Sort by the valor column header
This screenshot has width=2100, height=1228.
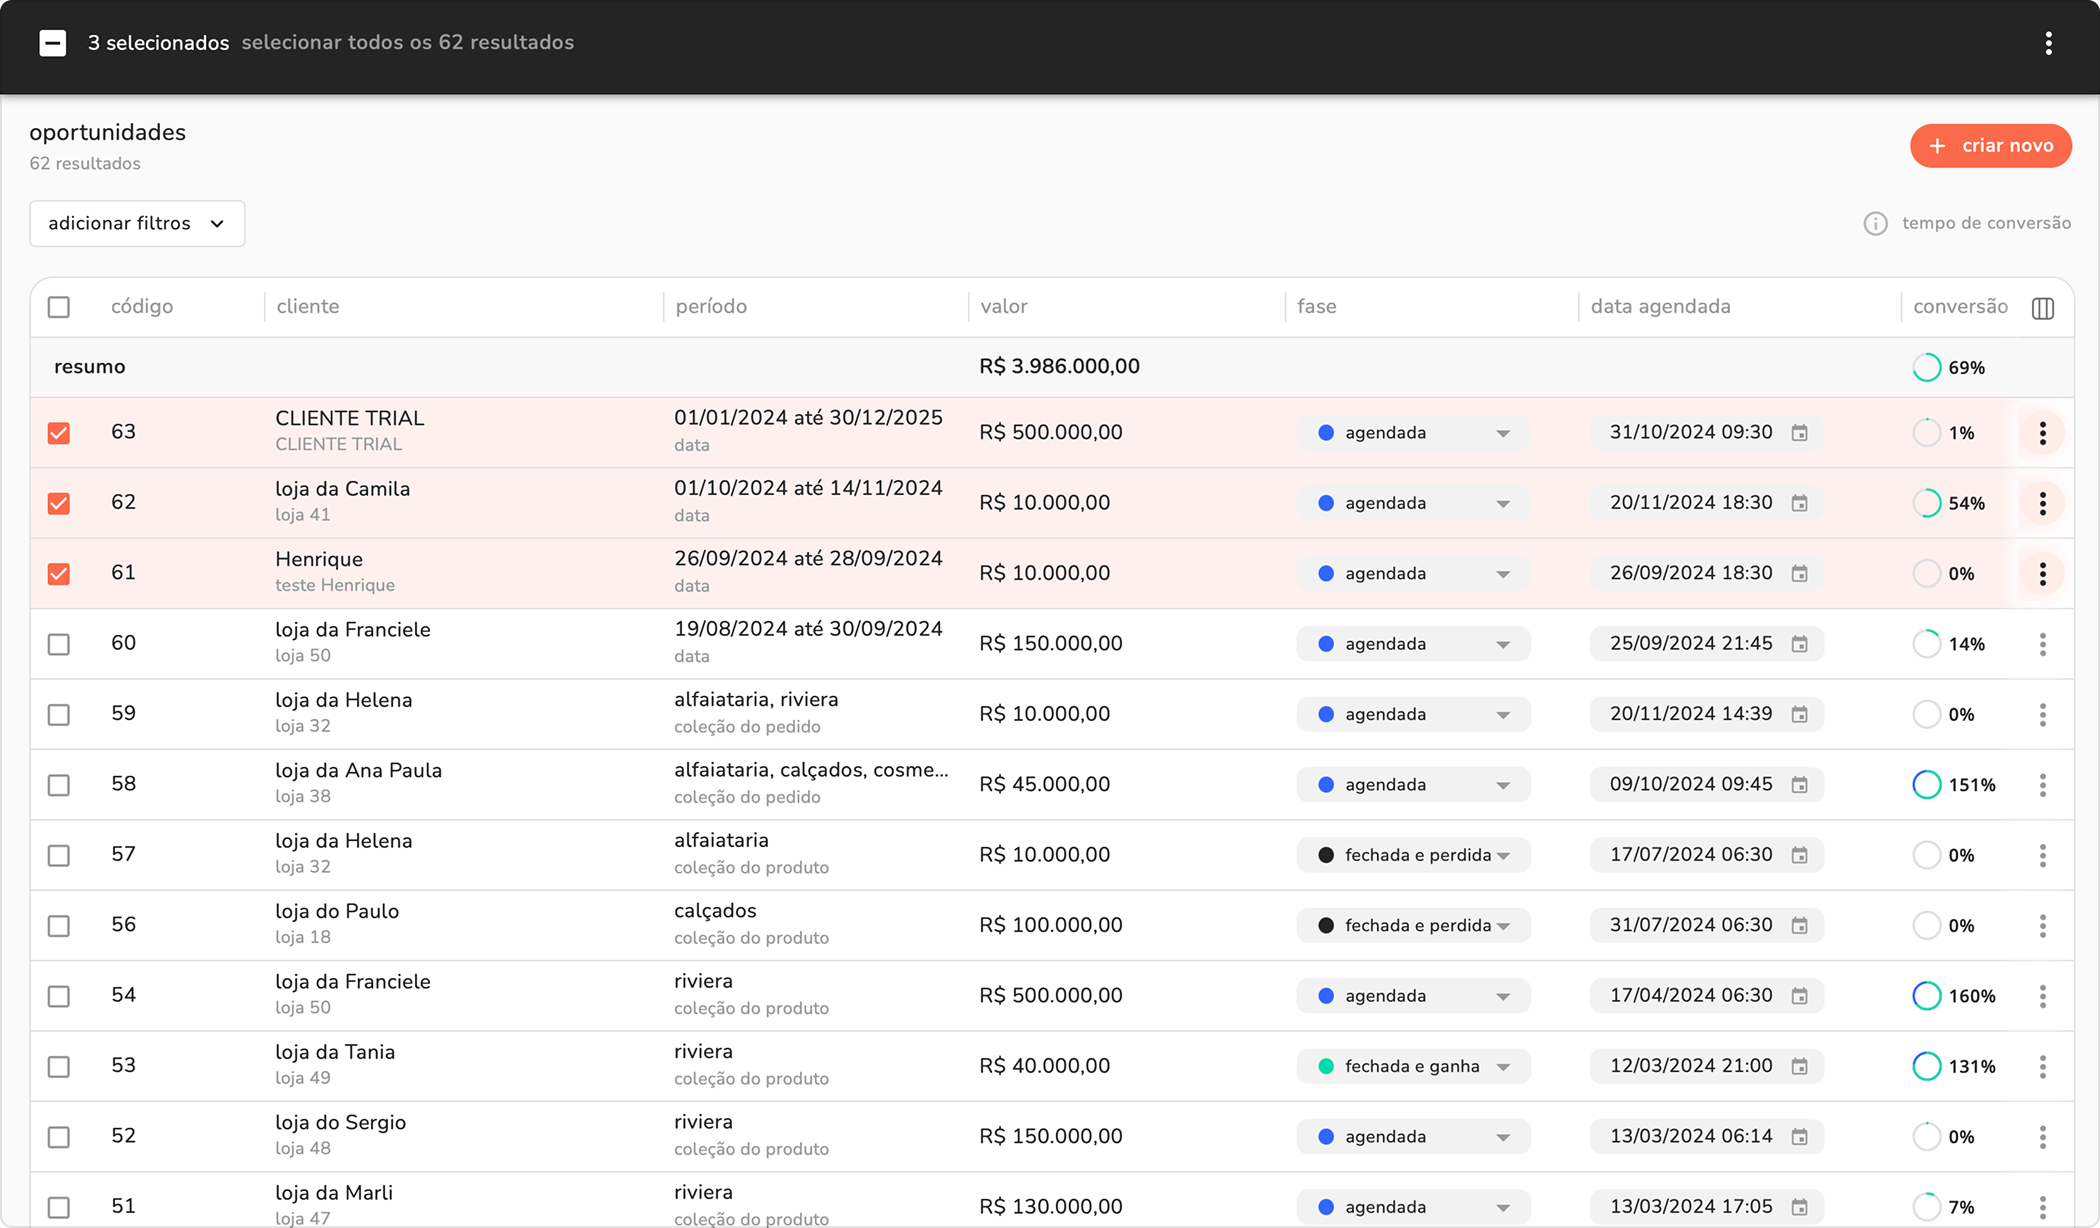click(x=1003, y=307)
